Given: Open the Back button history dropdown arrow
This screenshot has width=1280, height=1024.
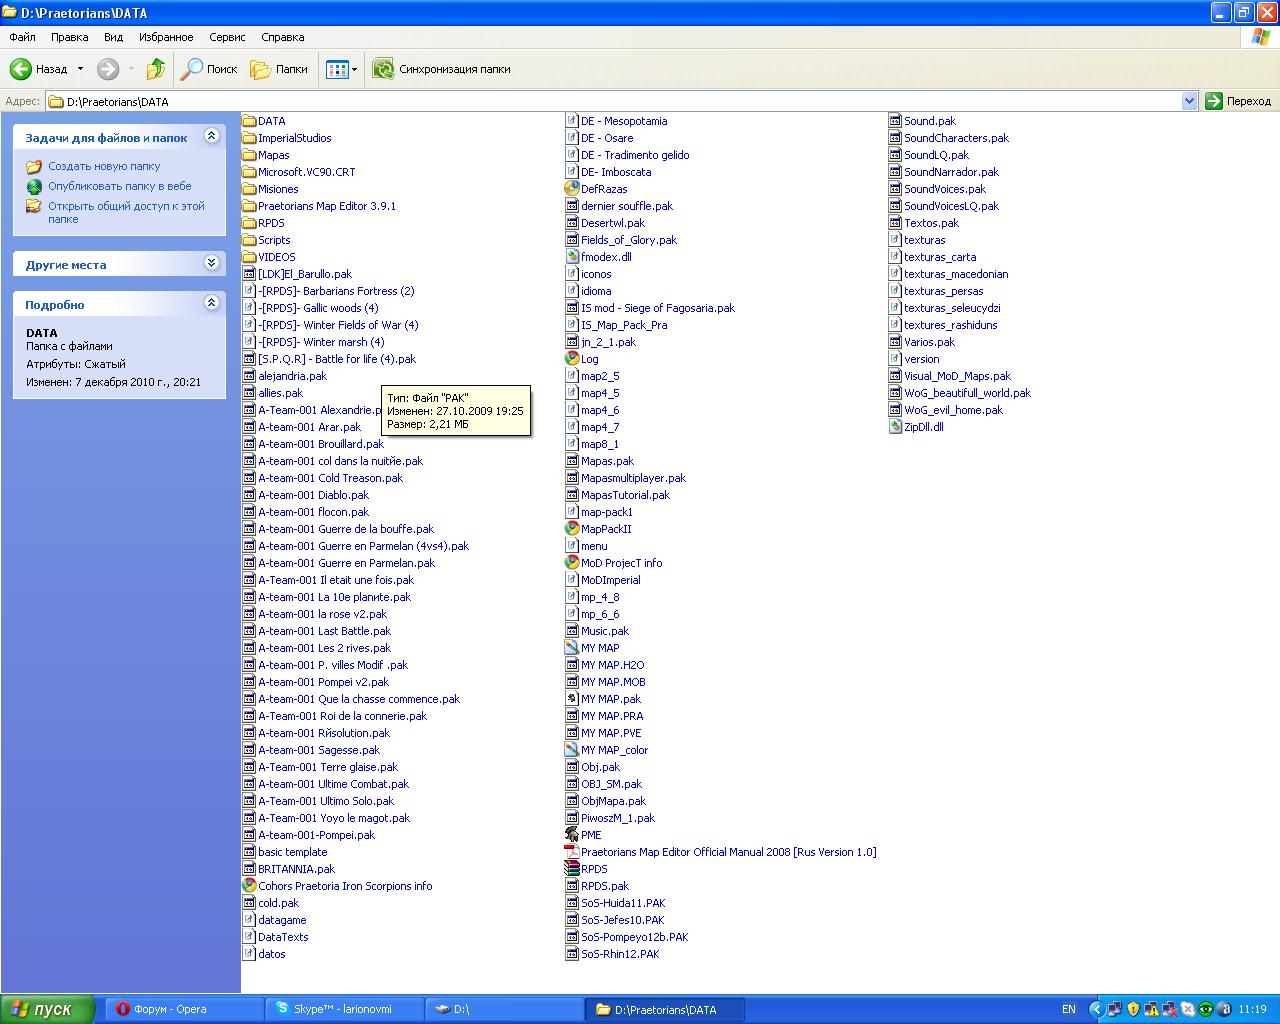Looking at the screenshot, I should pyautogui.click(x=80, y=69).
